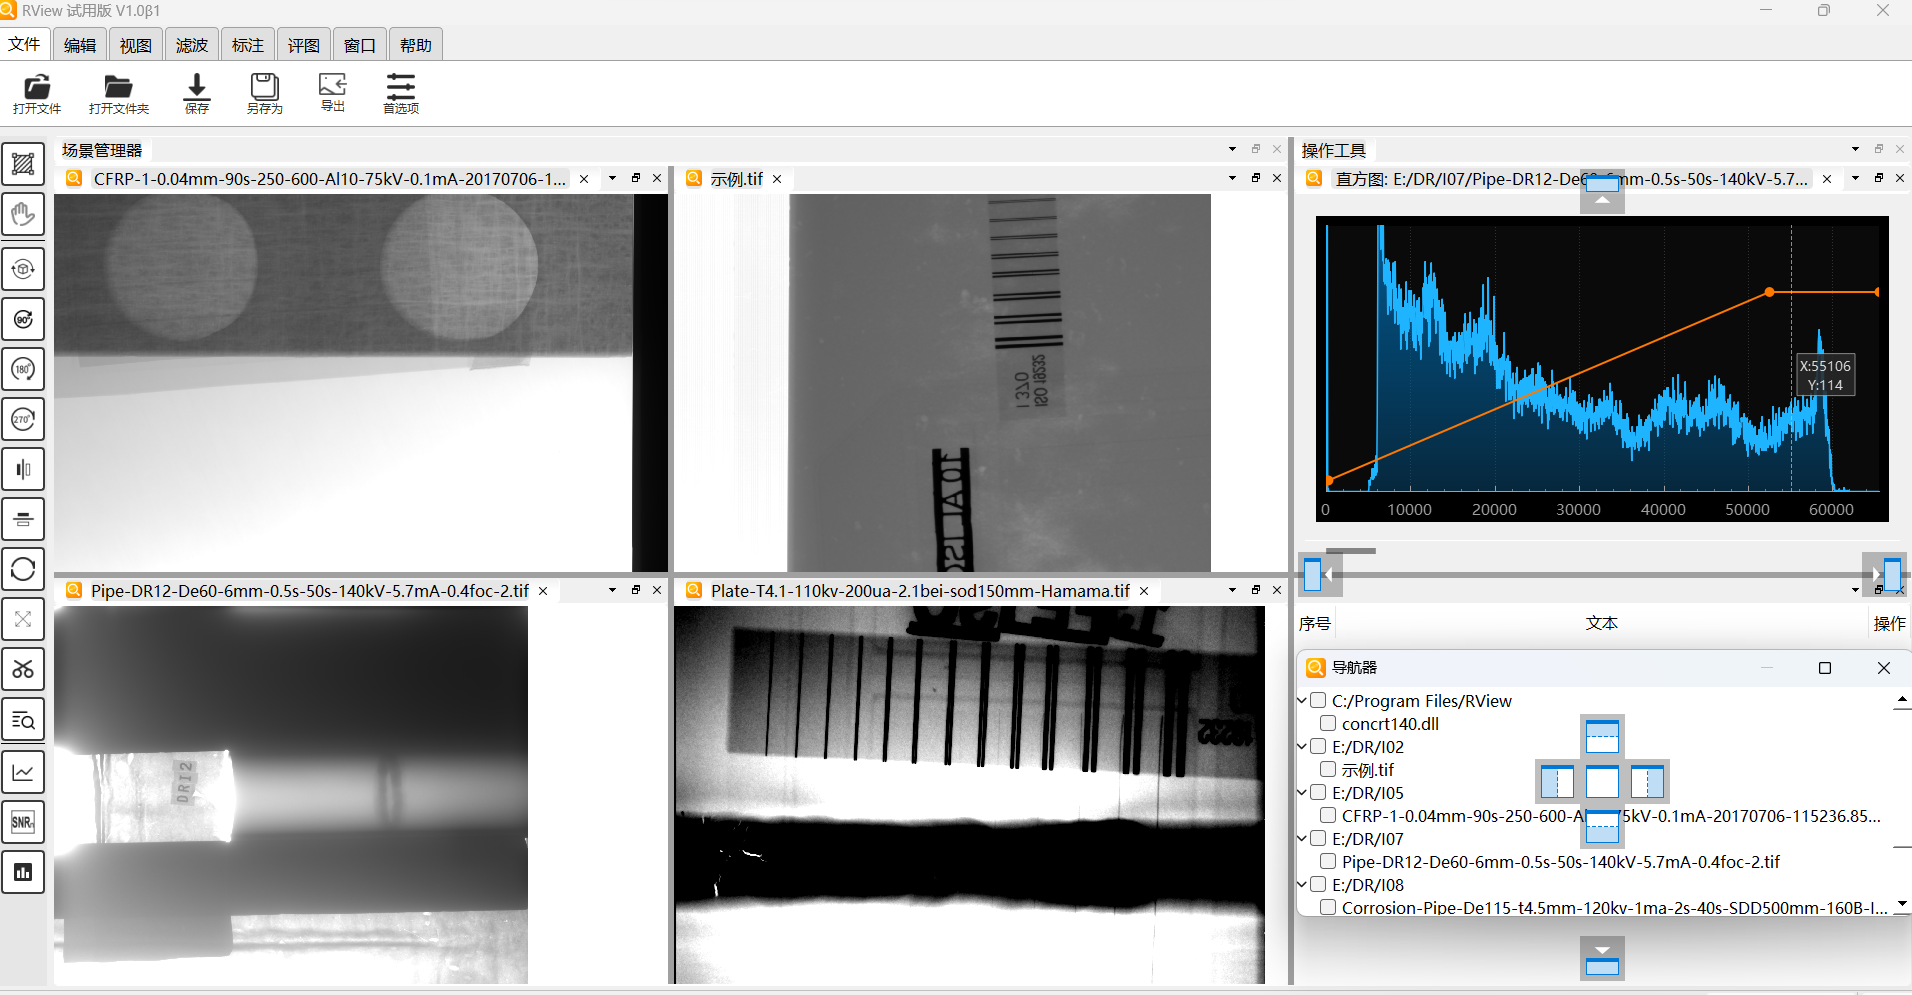Collapse the C:/Program Files/RView node
The width and height of the screenshot is (1912, 995).
coord(1303,701)
